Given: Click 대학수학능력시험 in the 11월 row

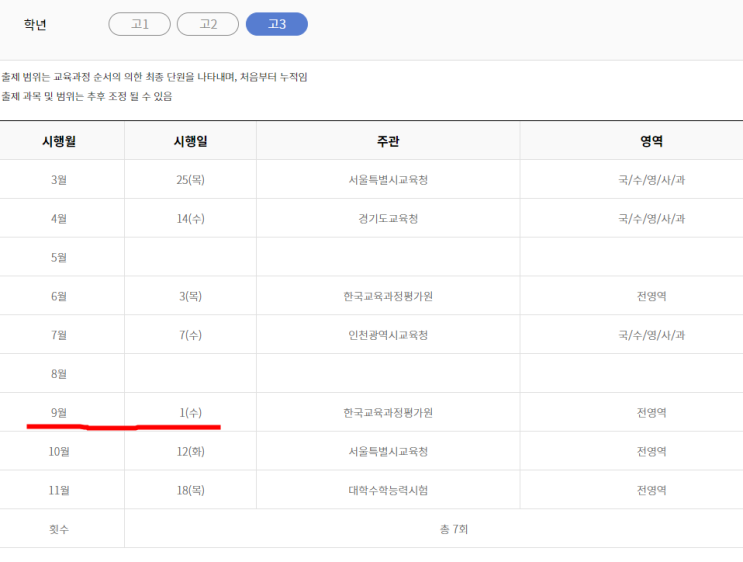Looking at the screenshot, I should (x=388, y=490).
